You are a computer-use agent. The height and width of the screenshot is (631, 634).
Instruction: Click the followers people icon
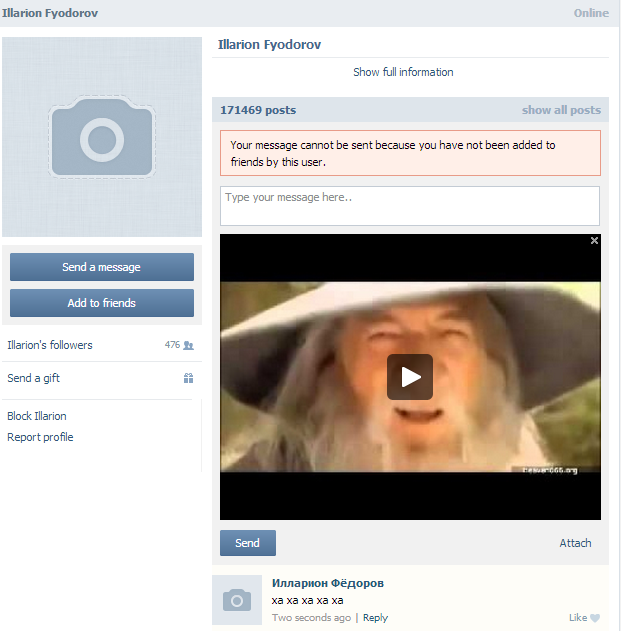coord(188,345)
